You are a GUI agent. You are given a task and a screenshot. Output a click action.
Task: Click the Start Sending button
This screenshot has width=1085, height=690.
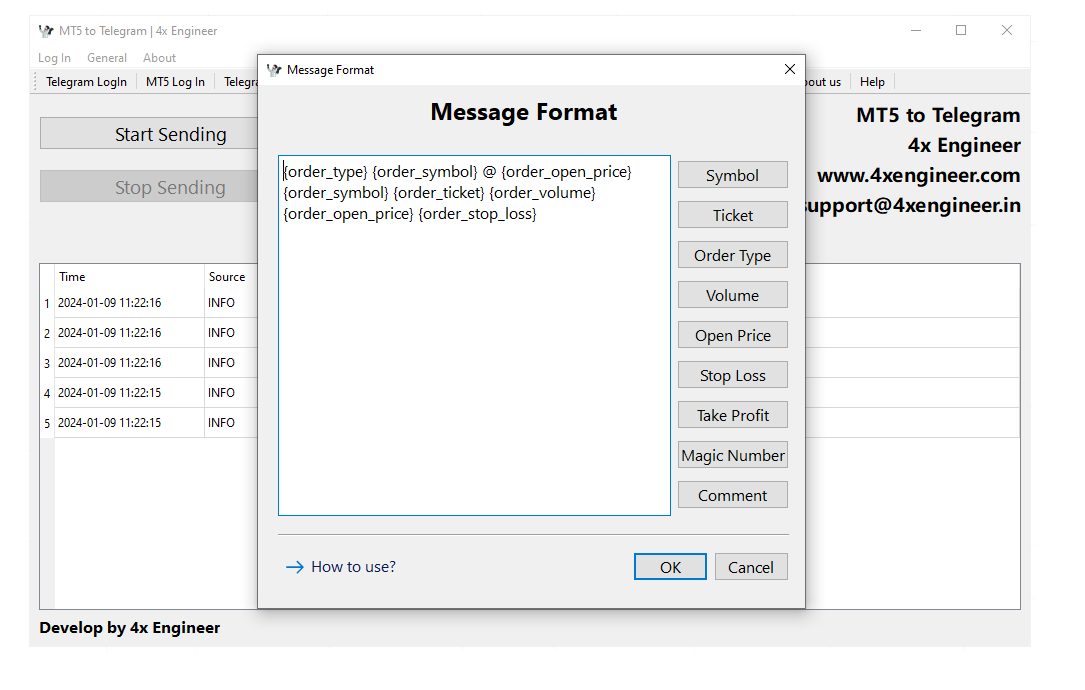[149, 134]
